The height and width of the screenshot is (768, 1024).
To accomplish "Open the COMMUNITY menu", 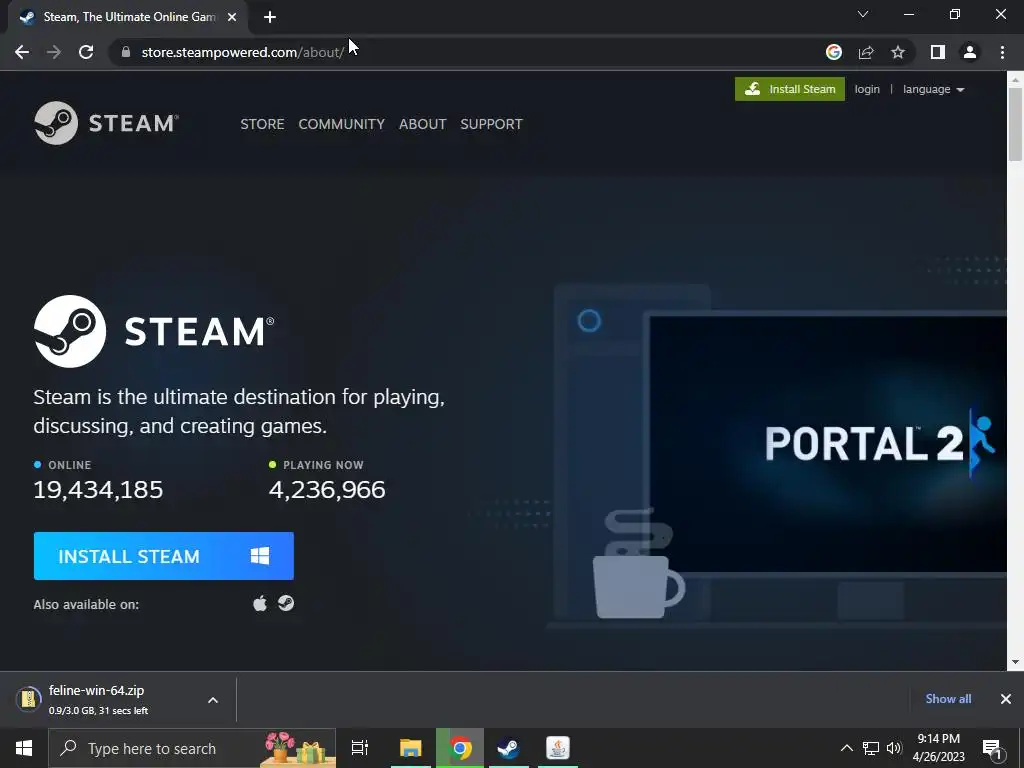I will coord(342,124).
